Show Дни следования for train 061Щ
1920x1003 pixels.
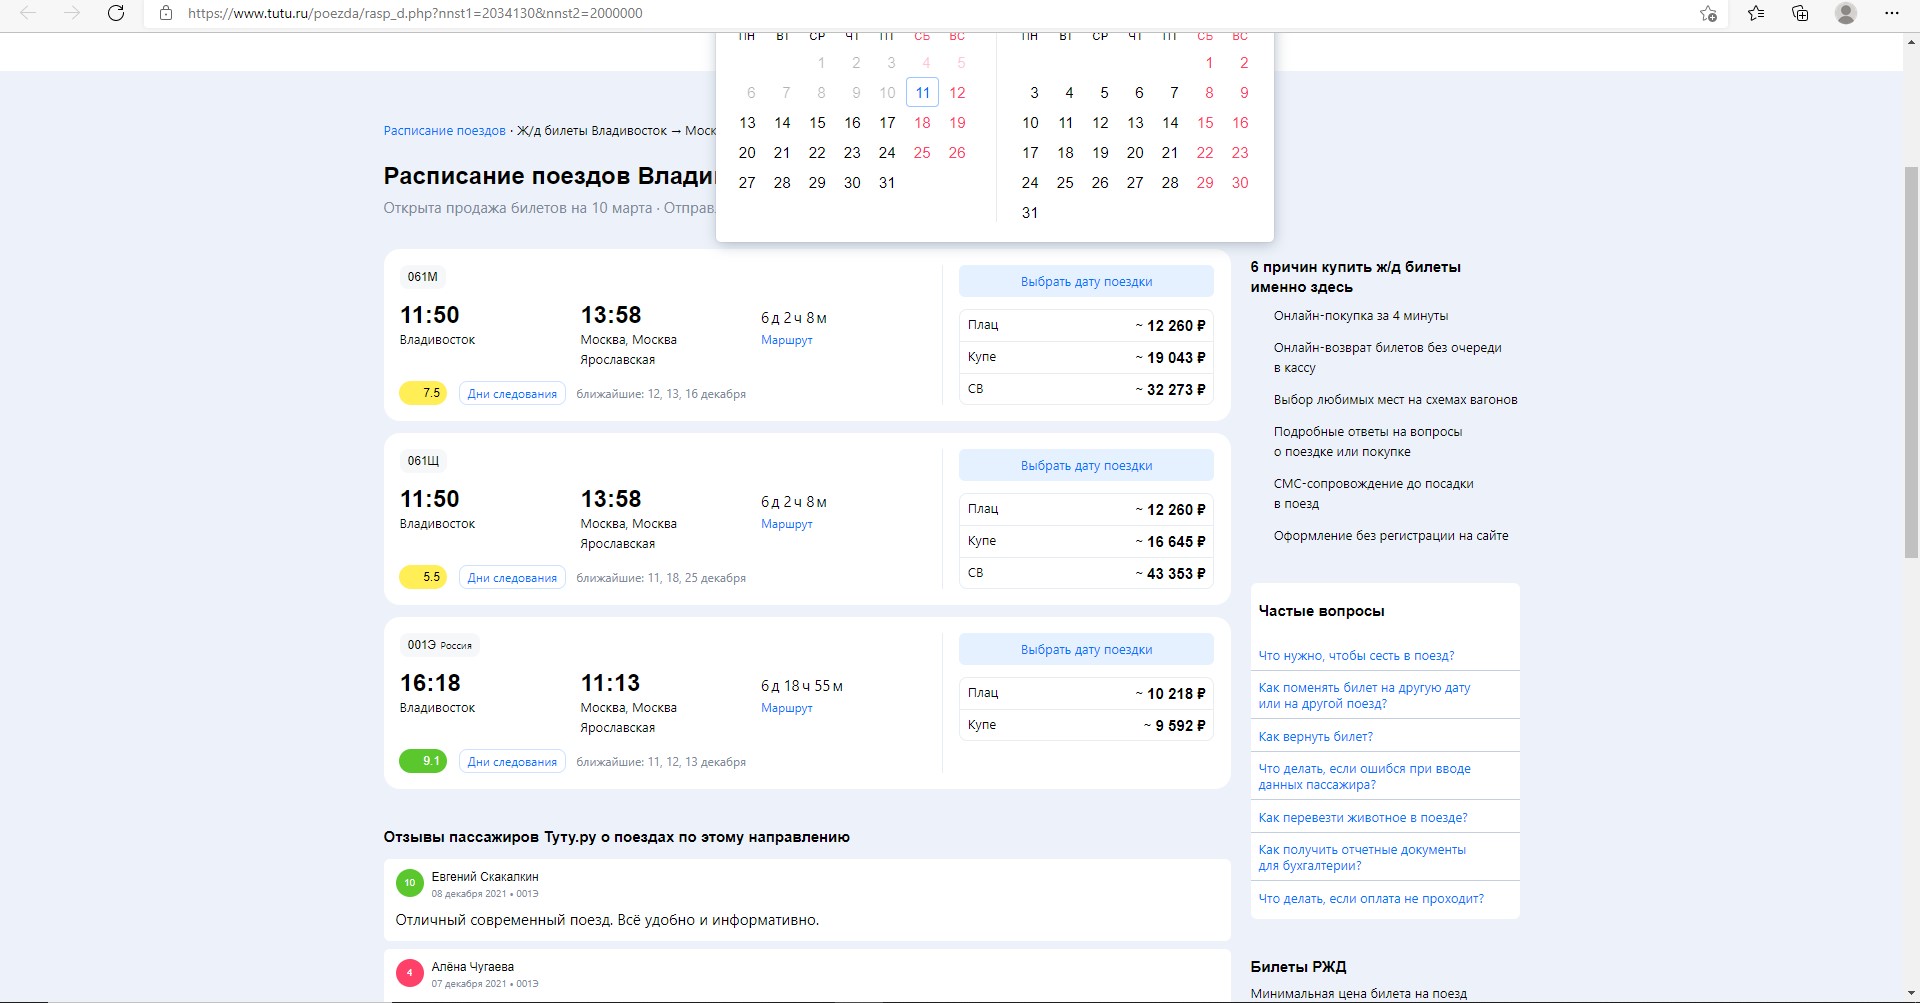[x=512, y=578]
